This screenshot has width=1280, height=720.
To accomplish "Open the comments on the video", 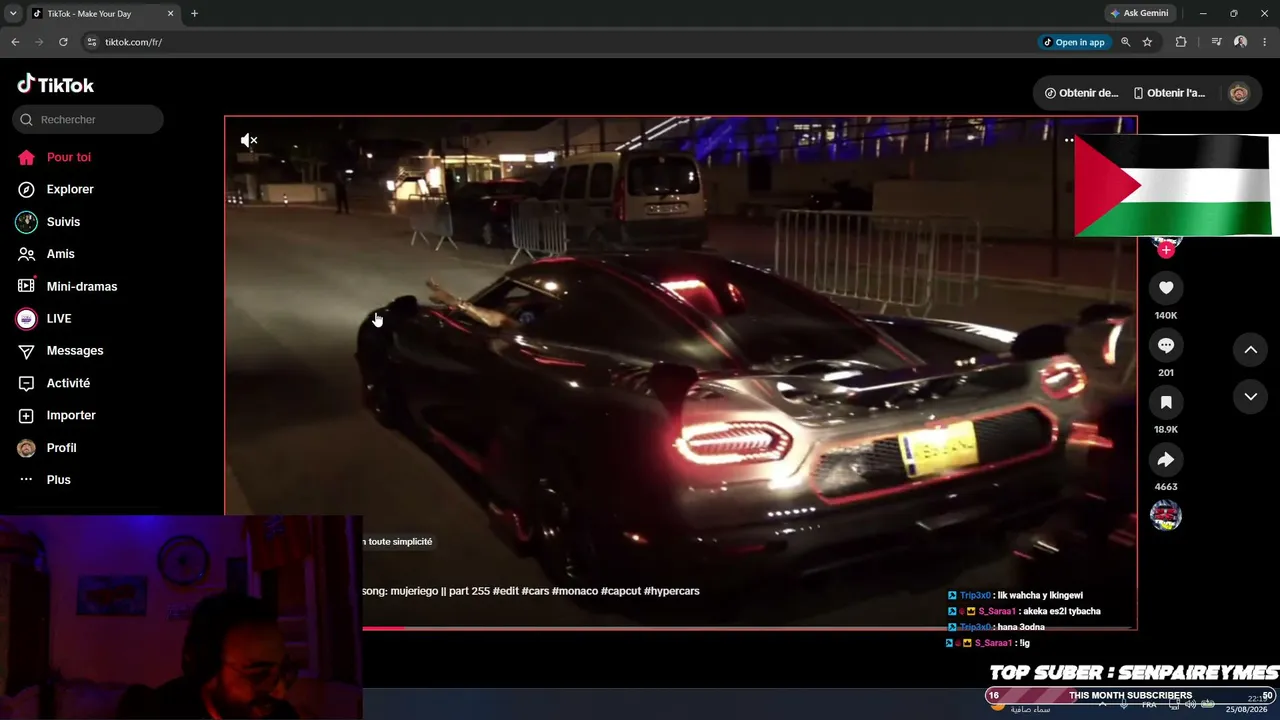I will point(1166,345).
